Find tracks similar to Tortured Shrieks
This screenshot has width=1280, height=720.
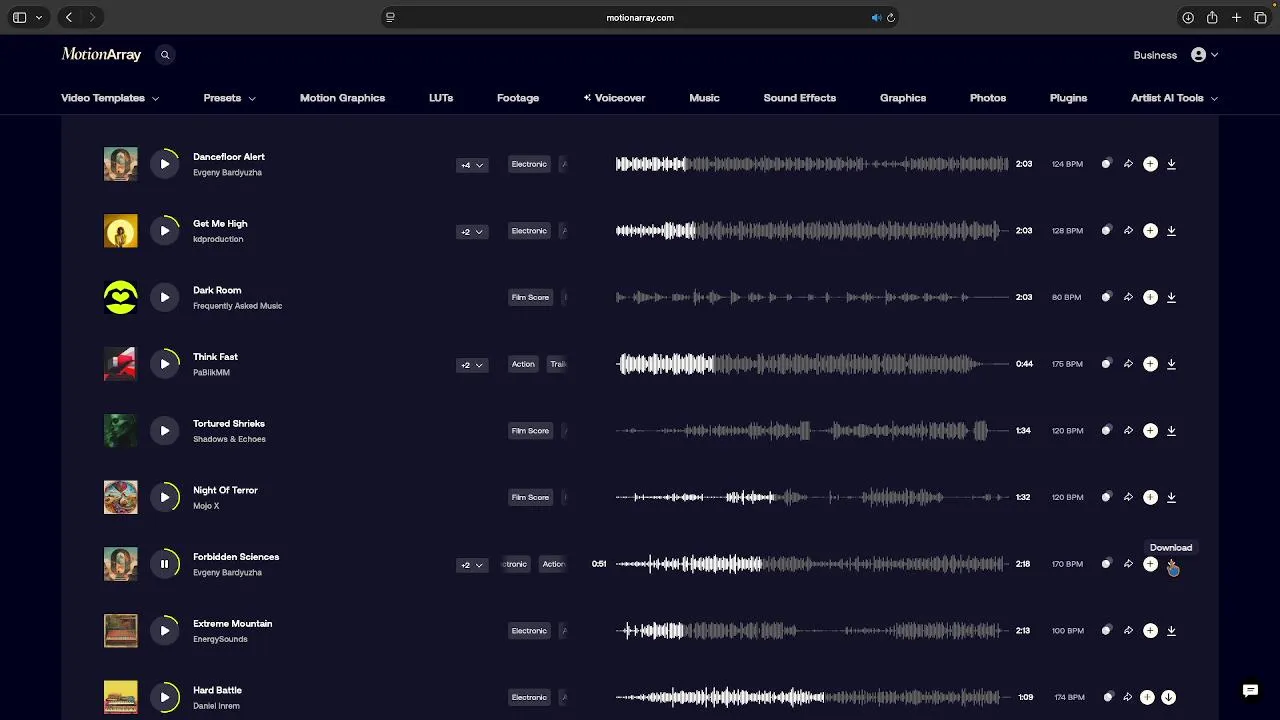click(1106, 431)
